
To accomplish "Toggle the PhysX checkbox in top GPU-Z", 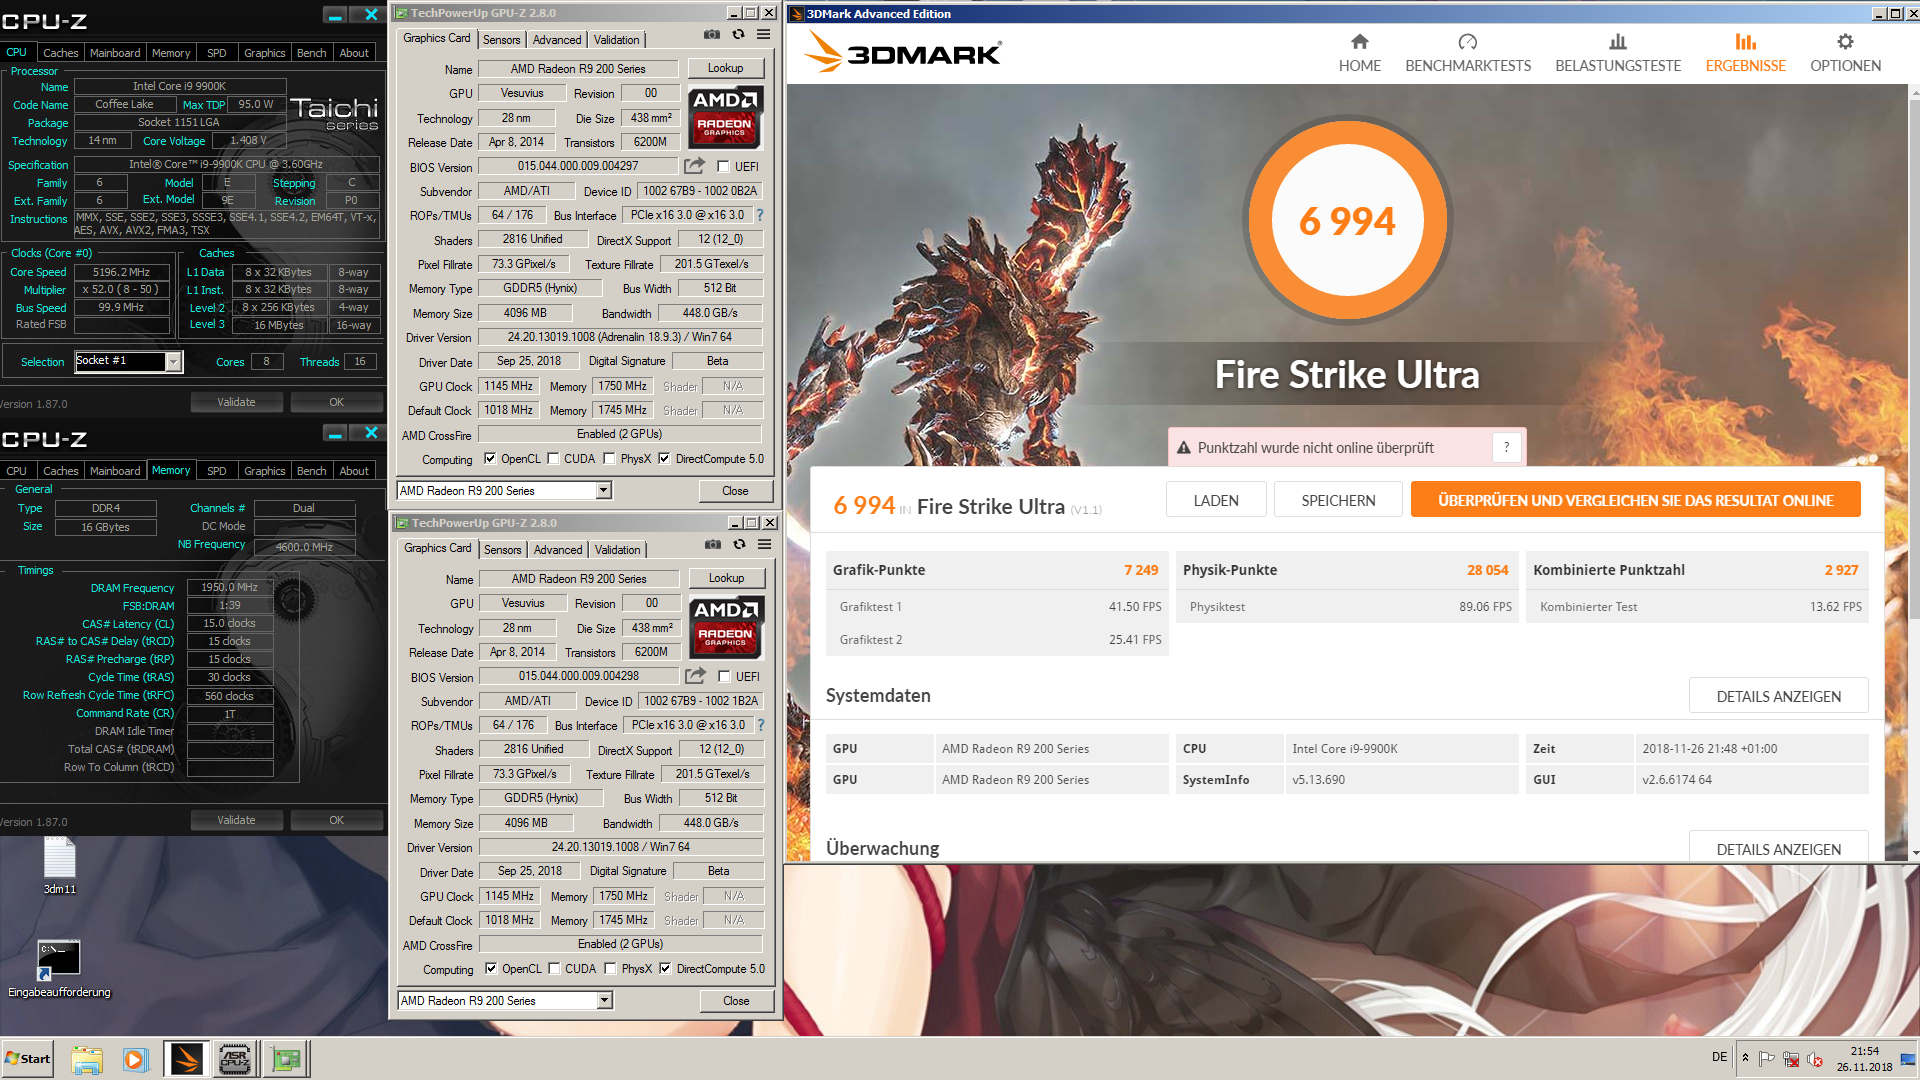I will pos(609,459).
